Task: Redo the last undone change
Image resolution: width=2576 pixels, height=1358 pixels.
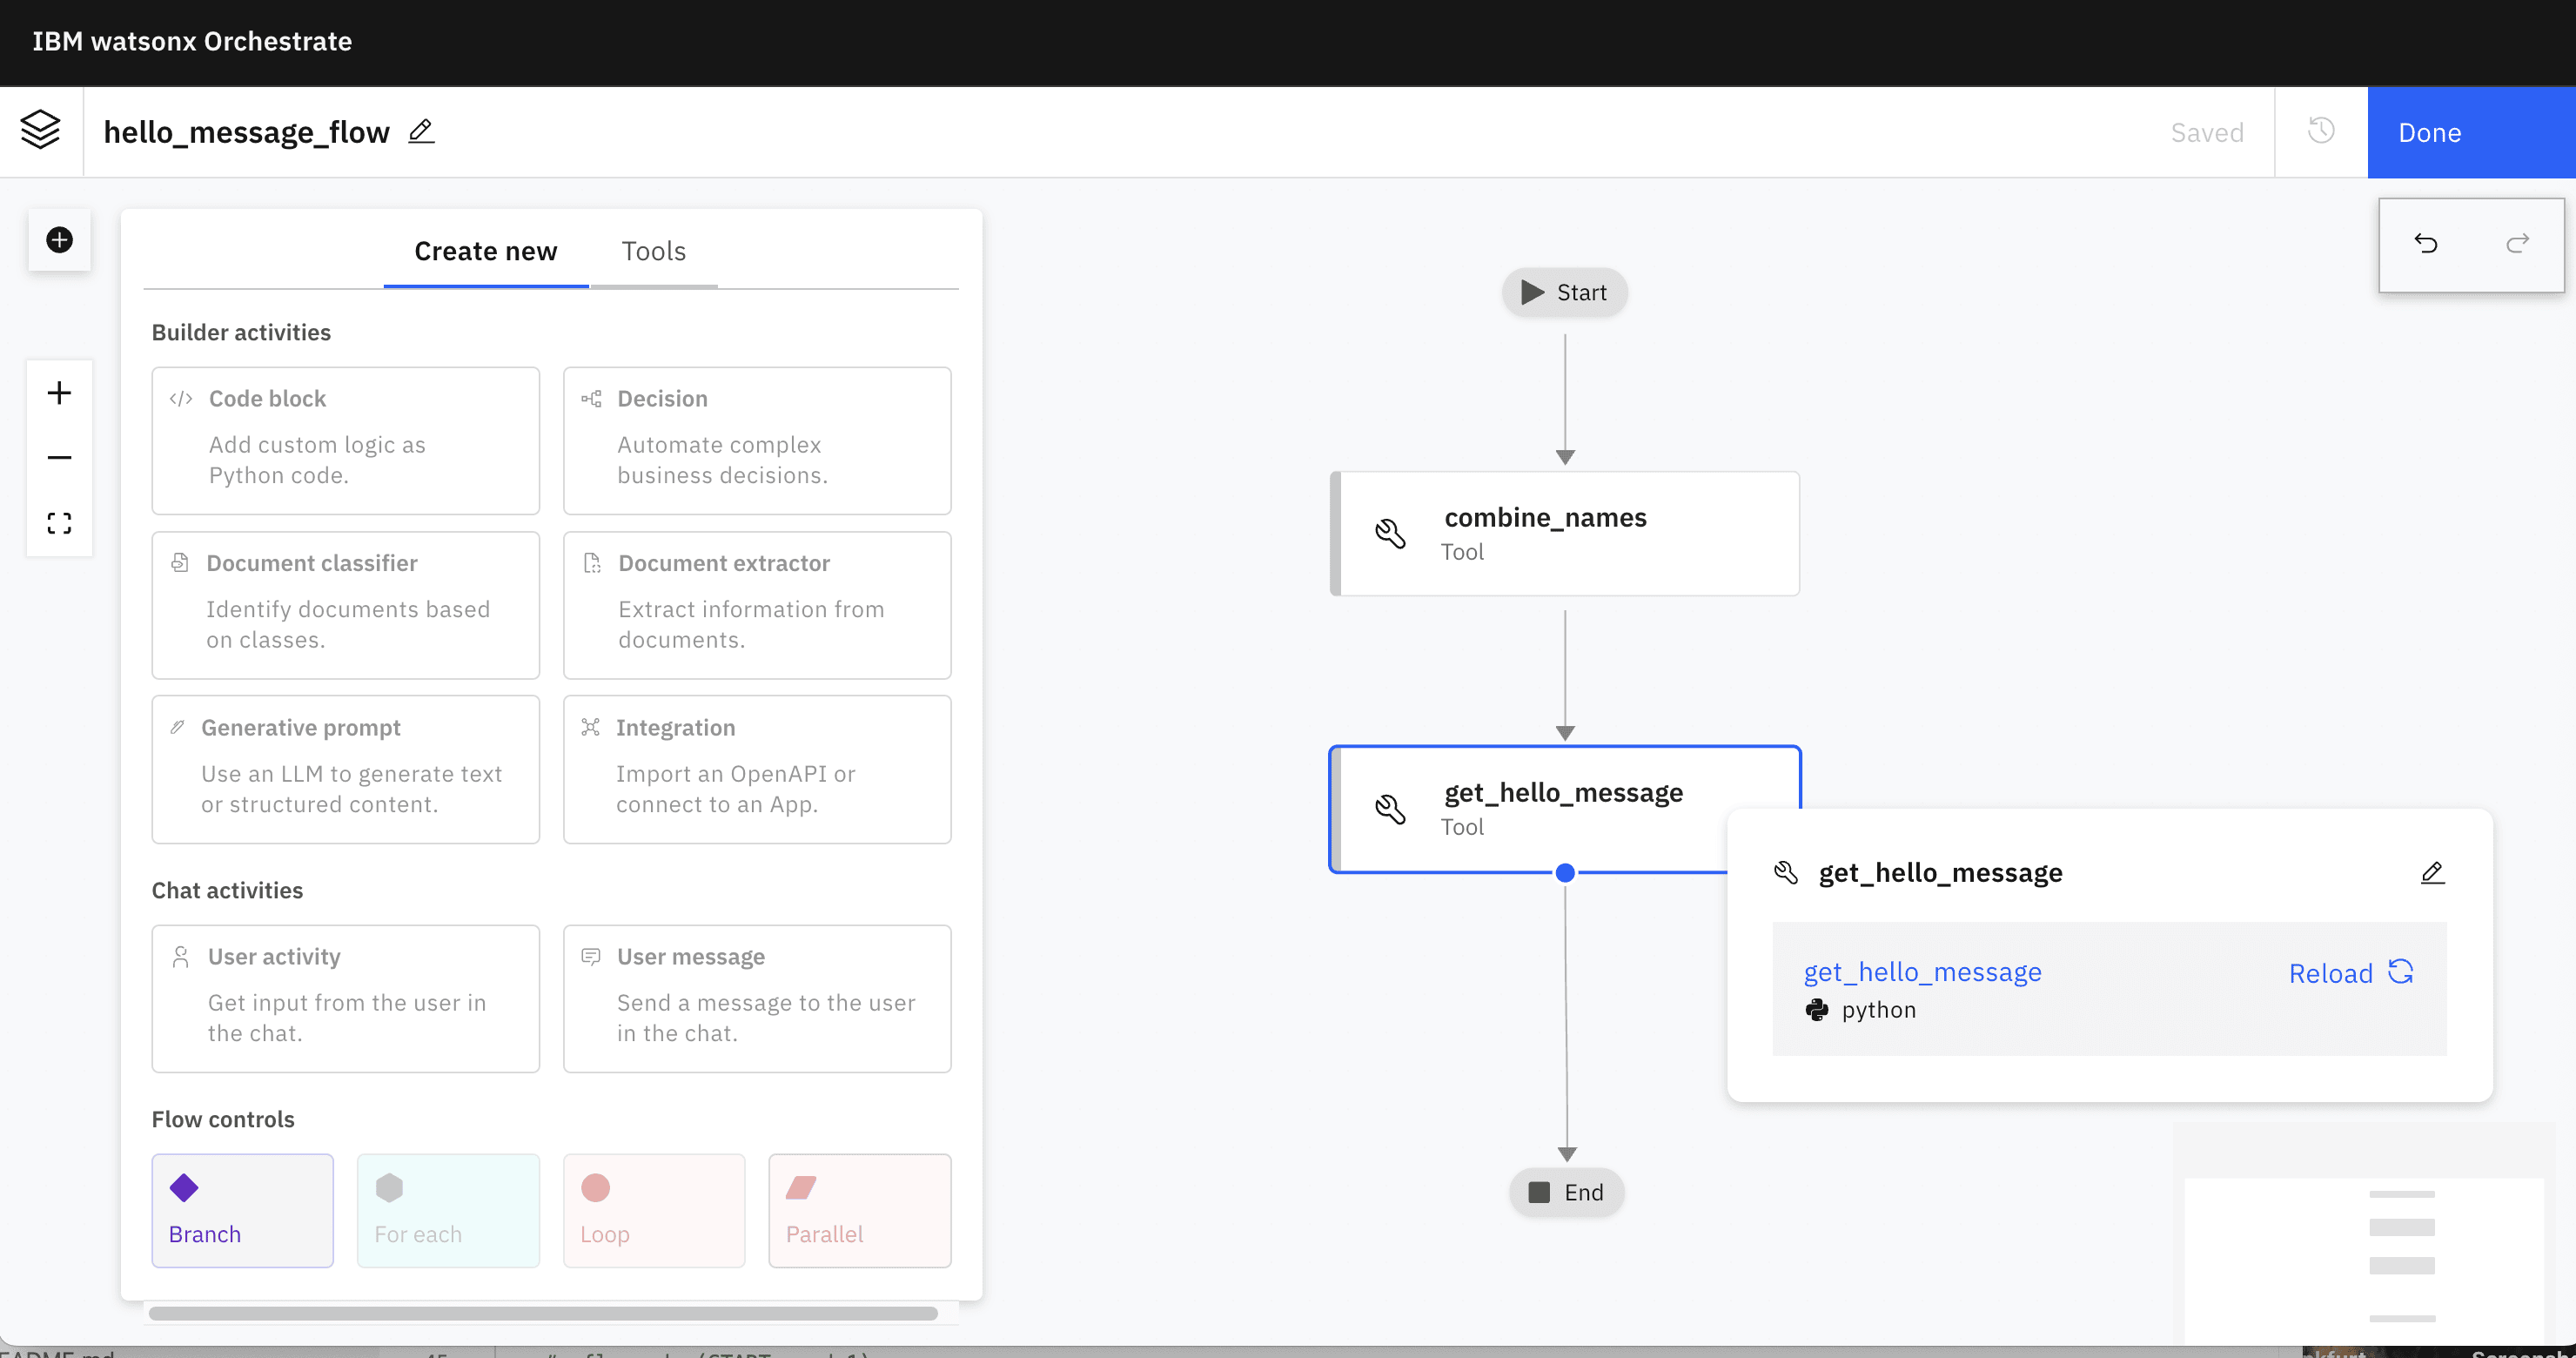Action: [2518, 245]
